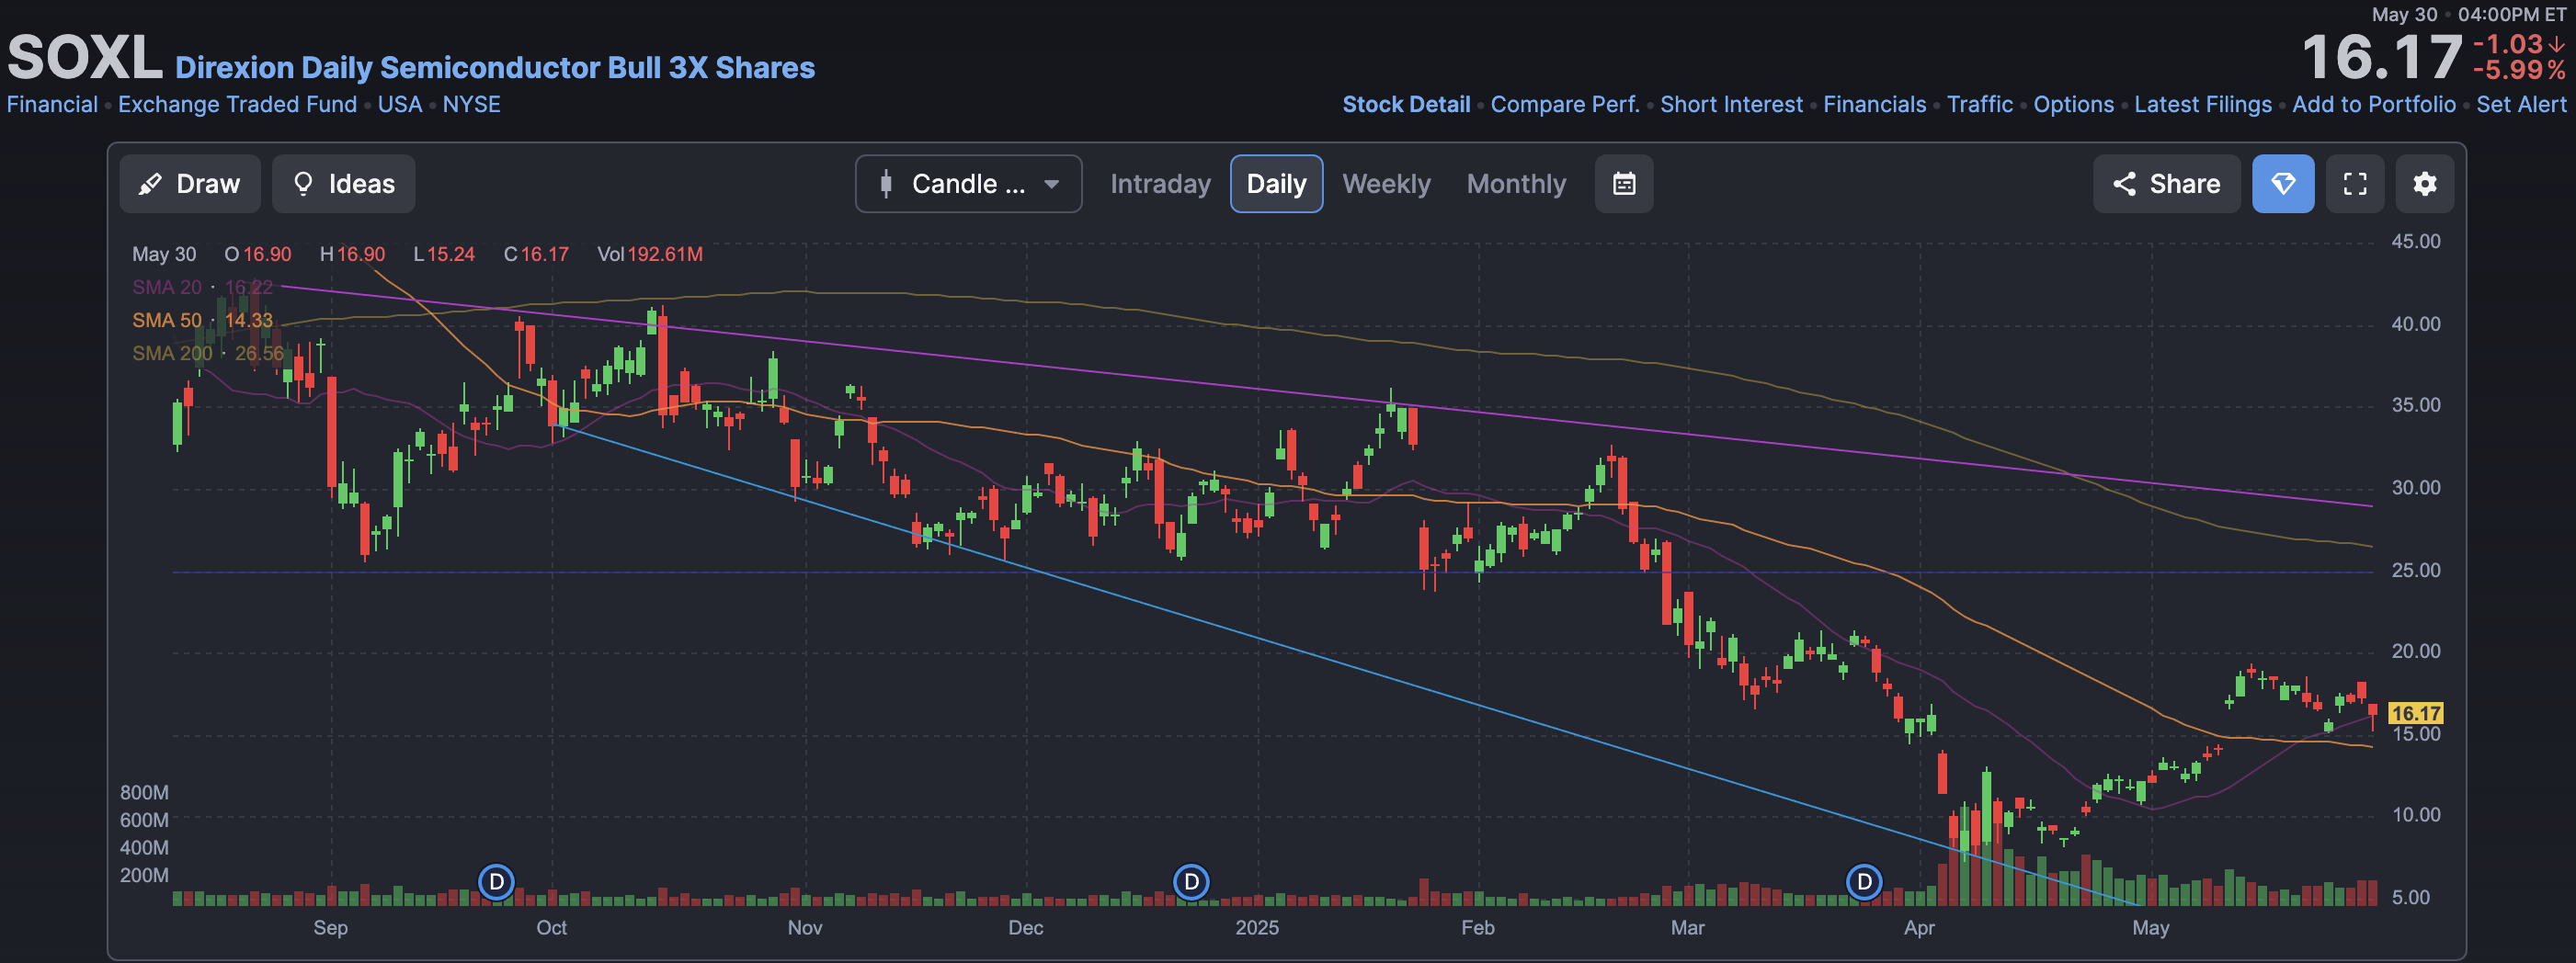Open chart settings gear
Viewport: 2576px width, 963px height.
click(x=2425, y=184)
